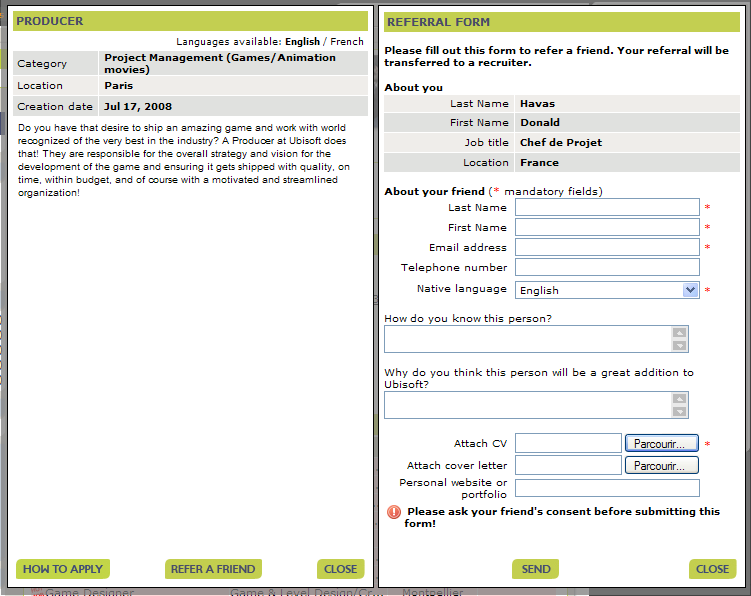Click the REFERRAL FORM heading
Viewport: 751px width, 596px height.
tap(438, 22)
